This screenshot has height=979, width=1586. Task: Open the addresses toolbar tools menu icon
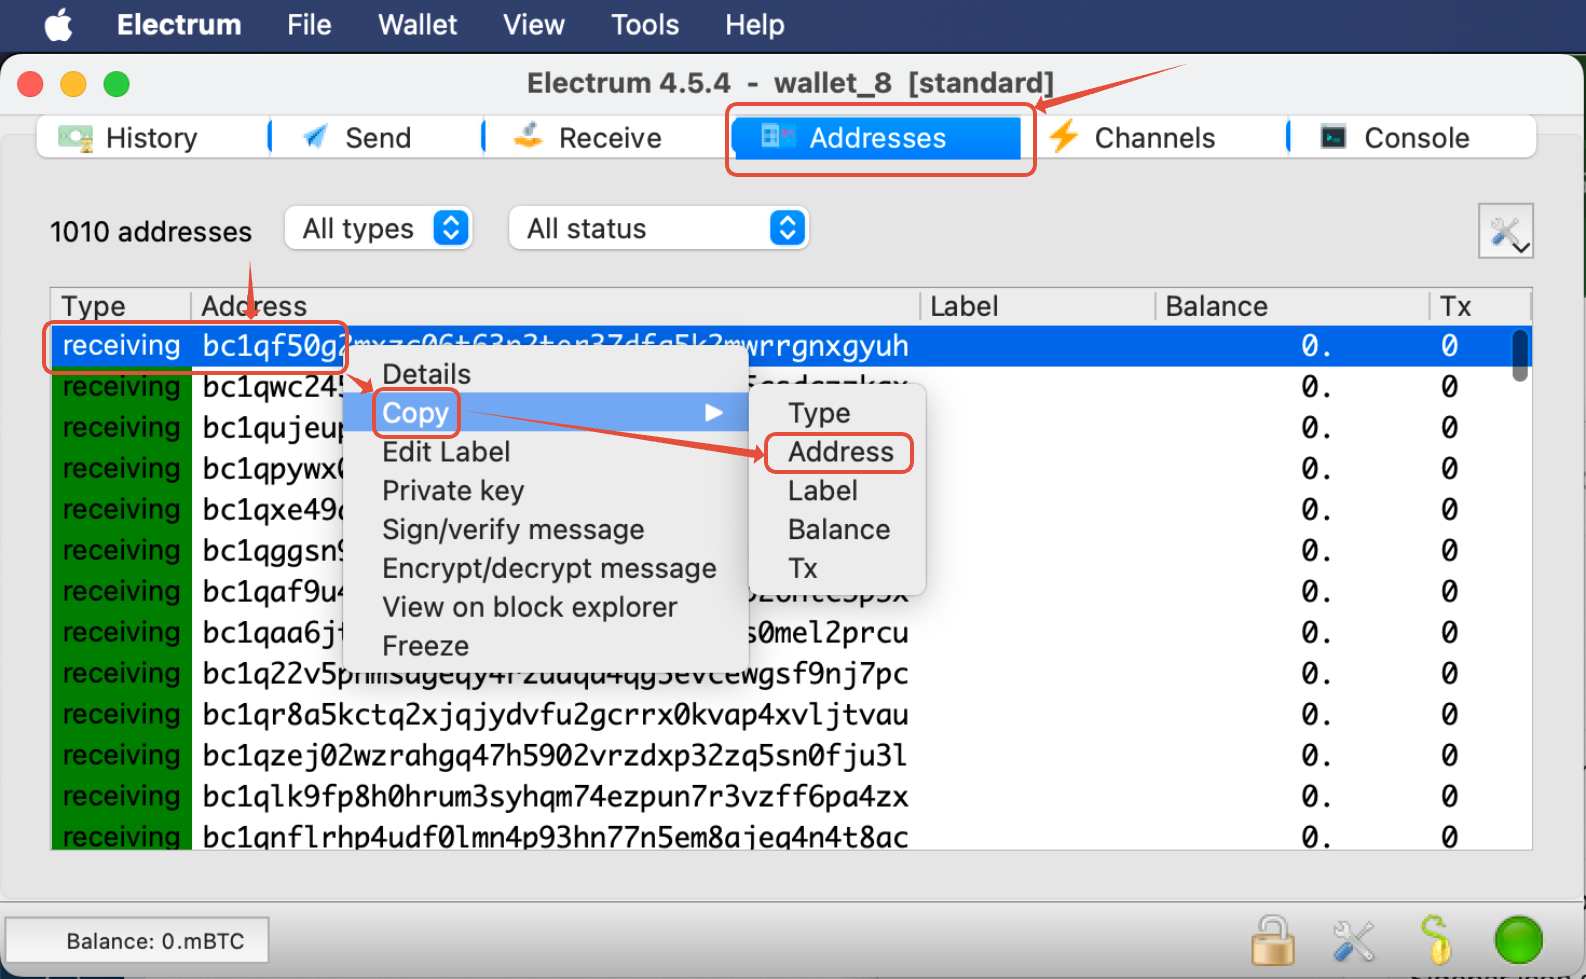coord(1506,231)
